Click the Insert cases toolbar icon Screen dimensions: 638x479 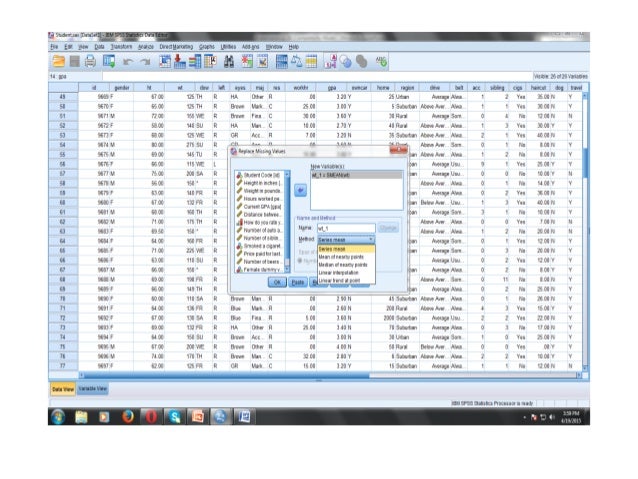[x=247, y=61]
